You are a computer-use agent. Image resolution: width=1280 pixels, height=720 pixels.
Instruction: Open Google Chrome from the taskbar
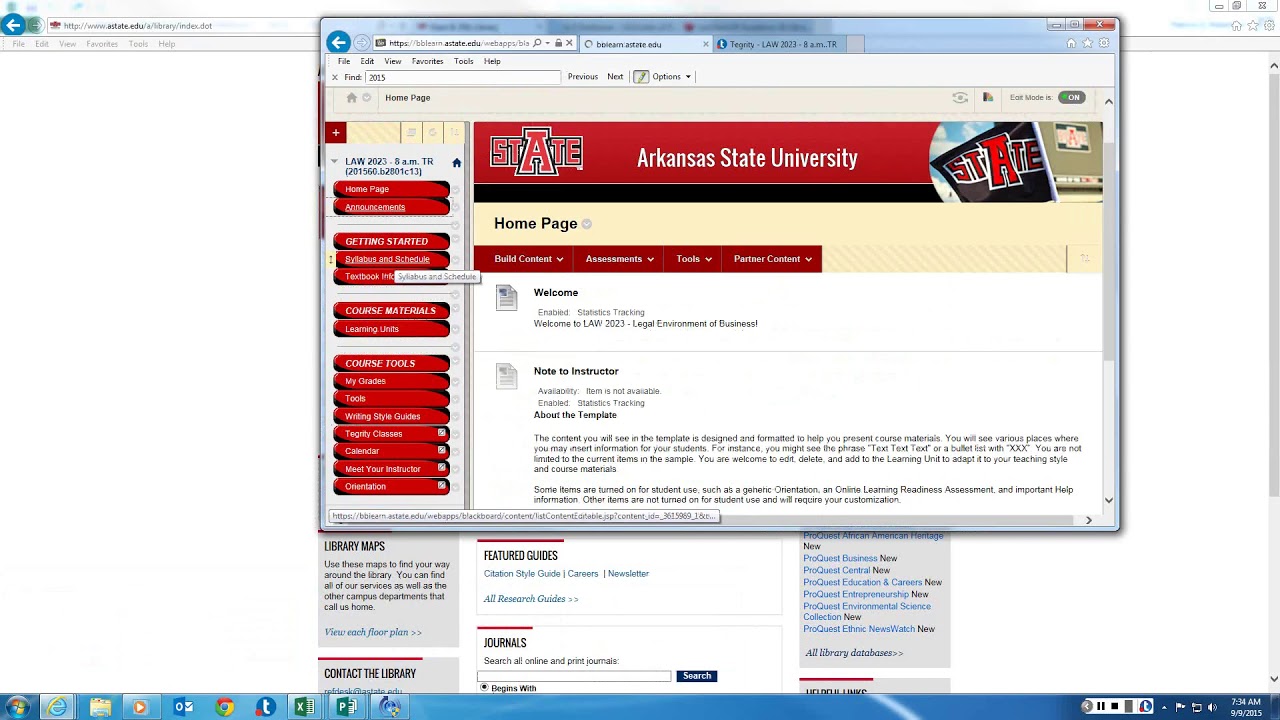(x=224, y=707)
